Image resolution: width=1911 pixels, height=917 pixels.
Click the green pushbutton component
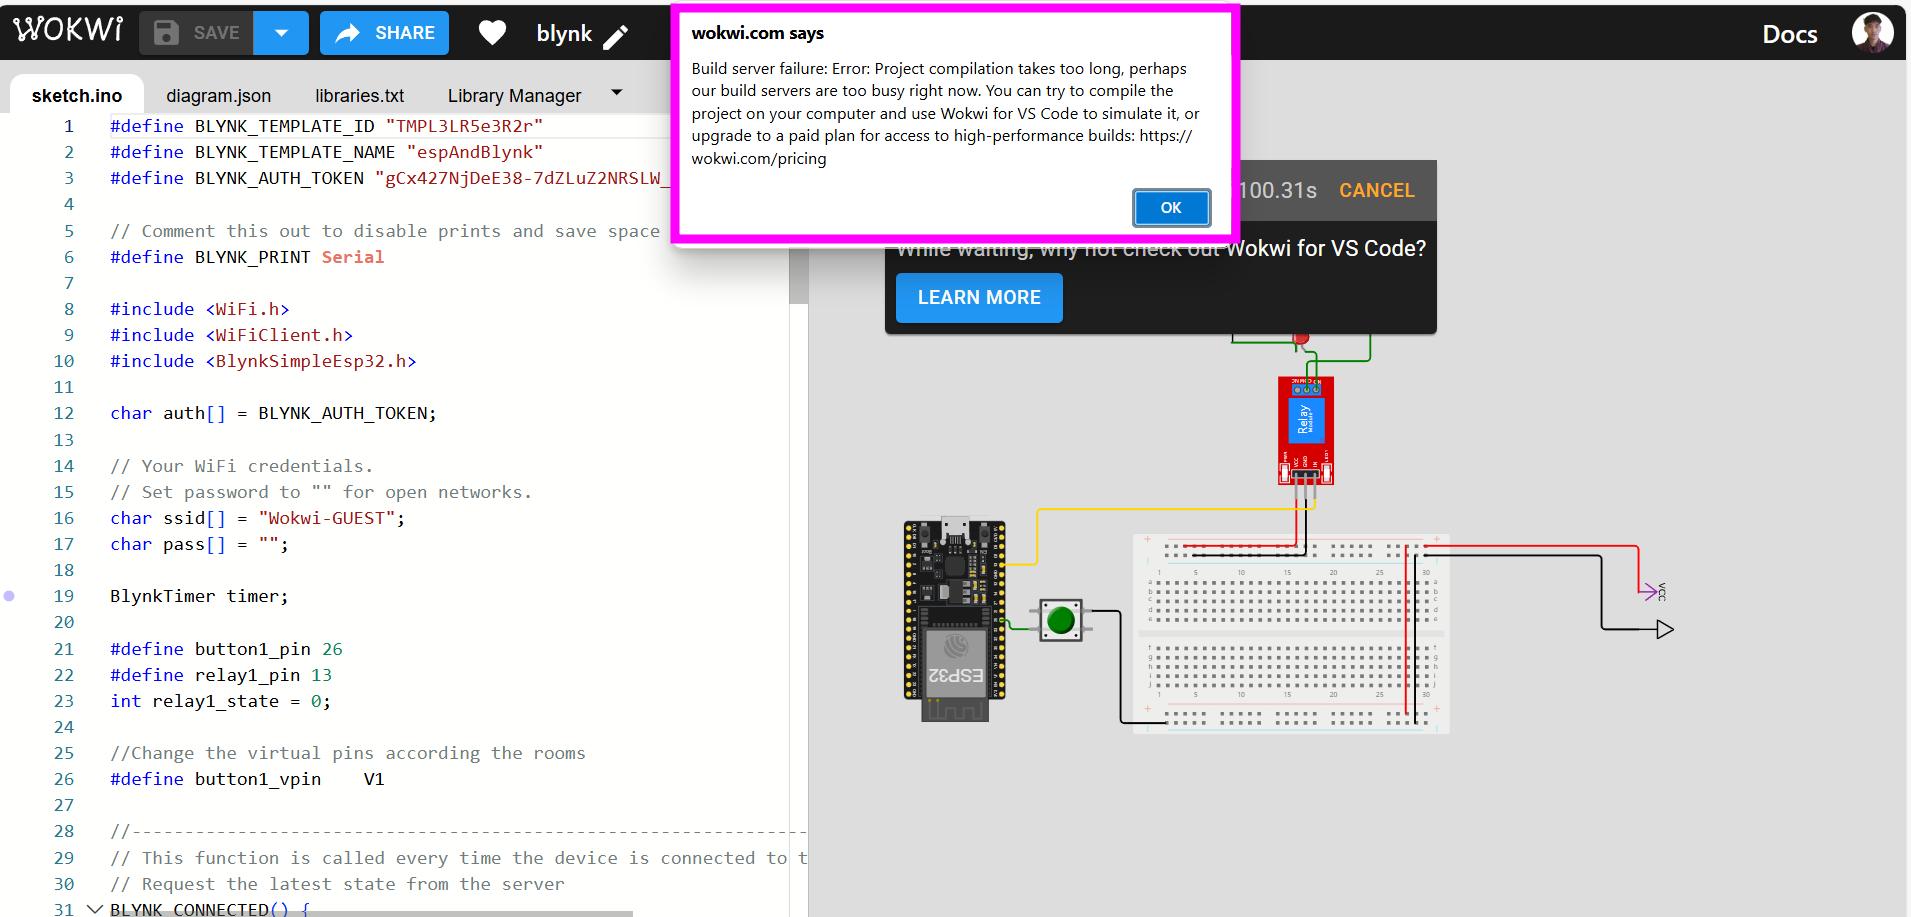point(1060,621)
